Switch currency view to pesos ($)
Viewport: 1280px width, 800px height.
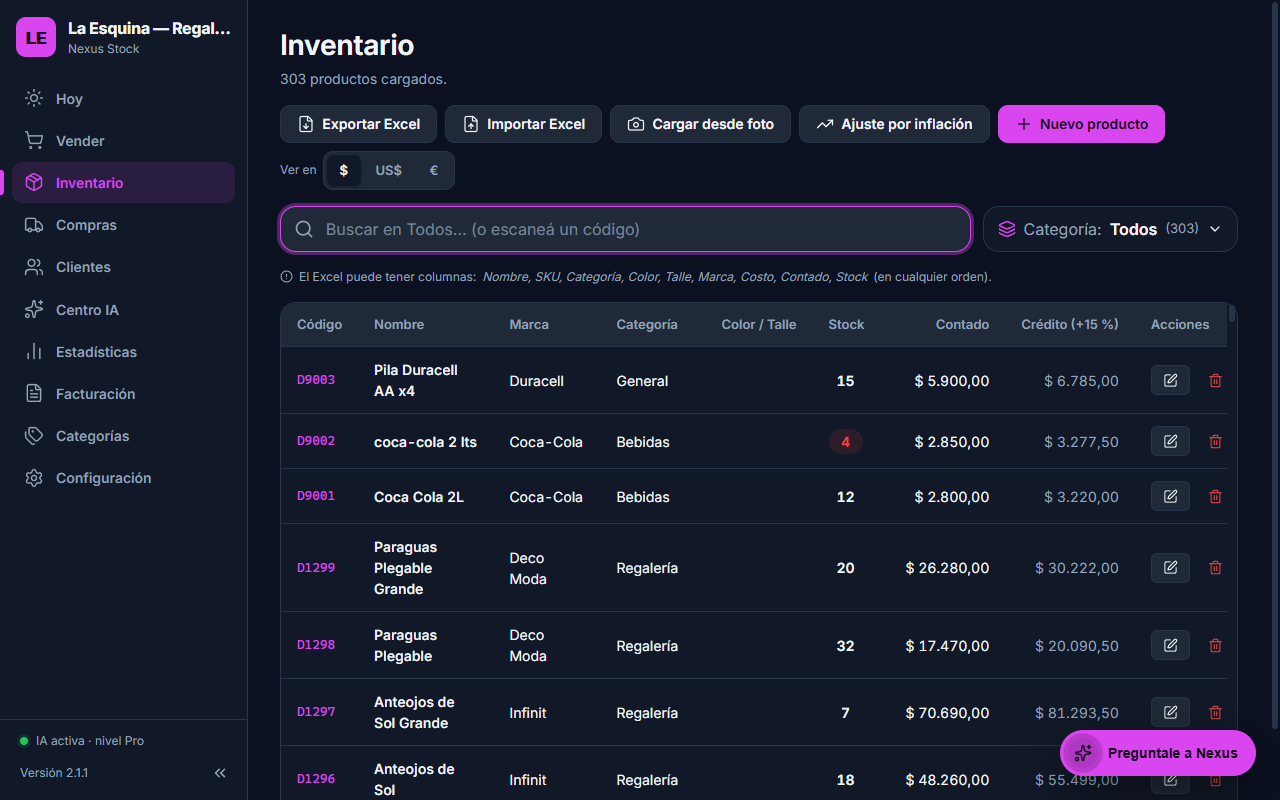click(x=344, y=170)
